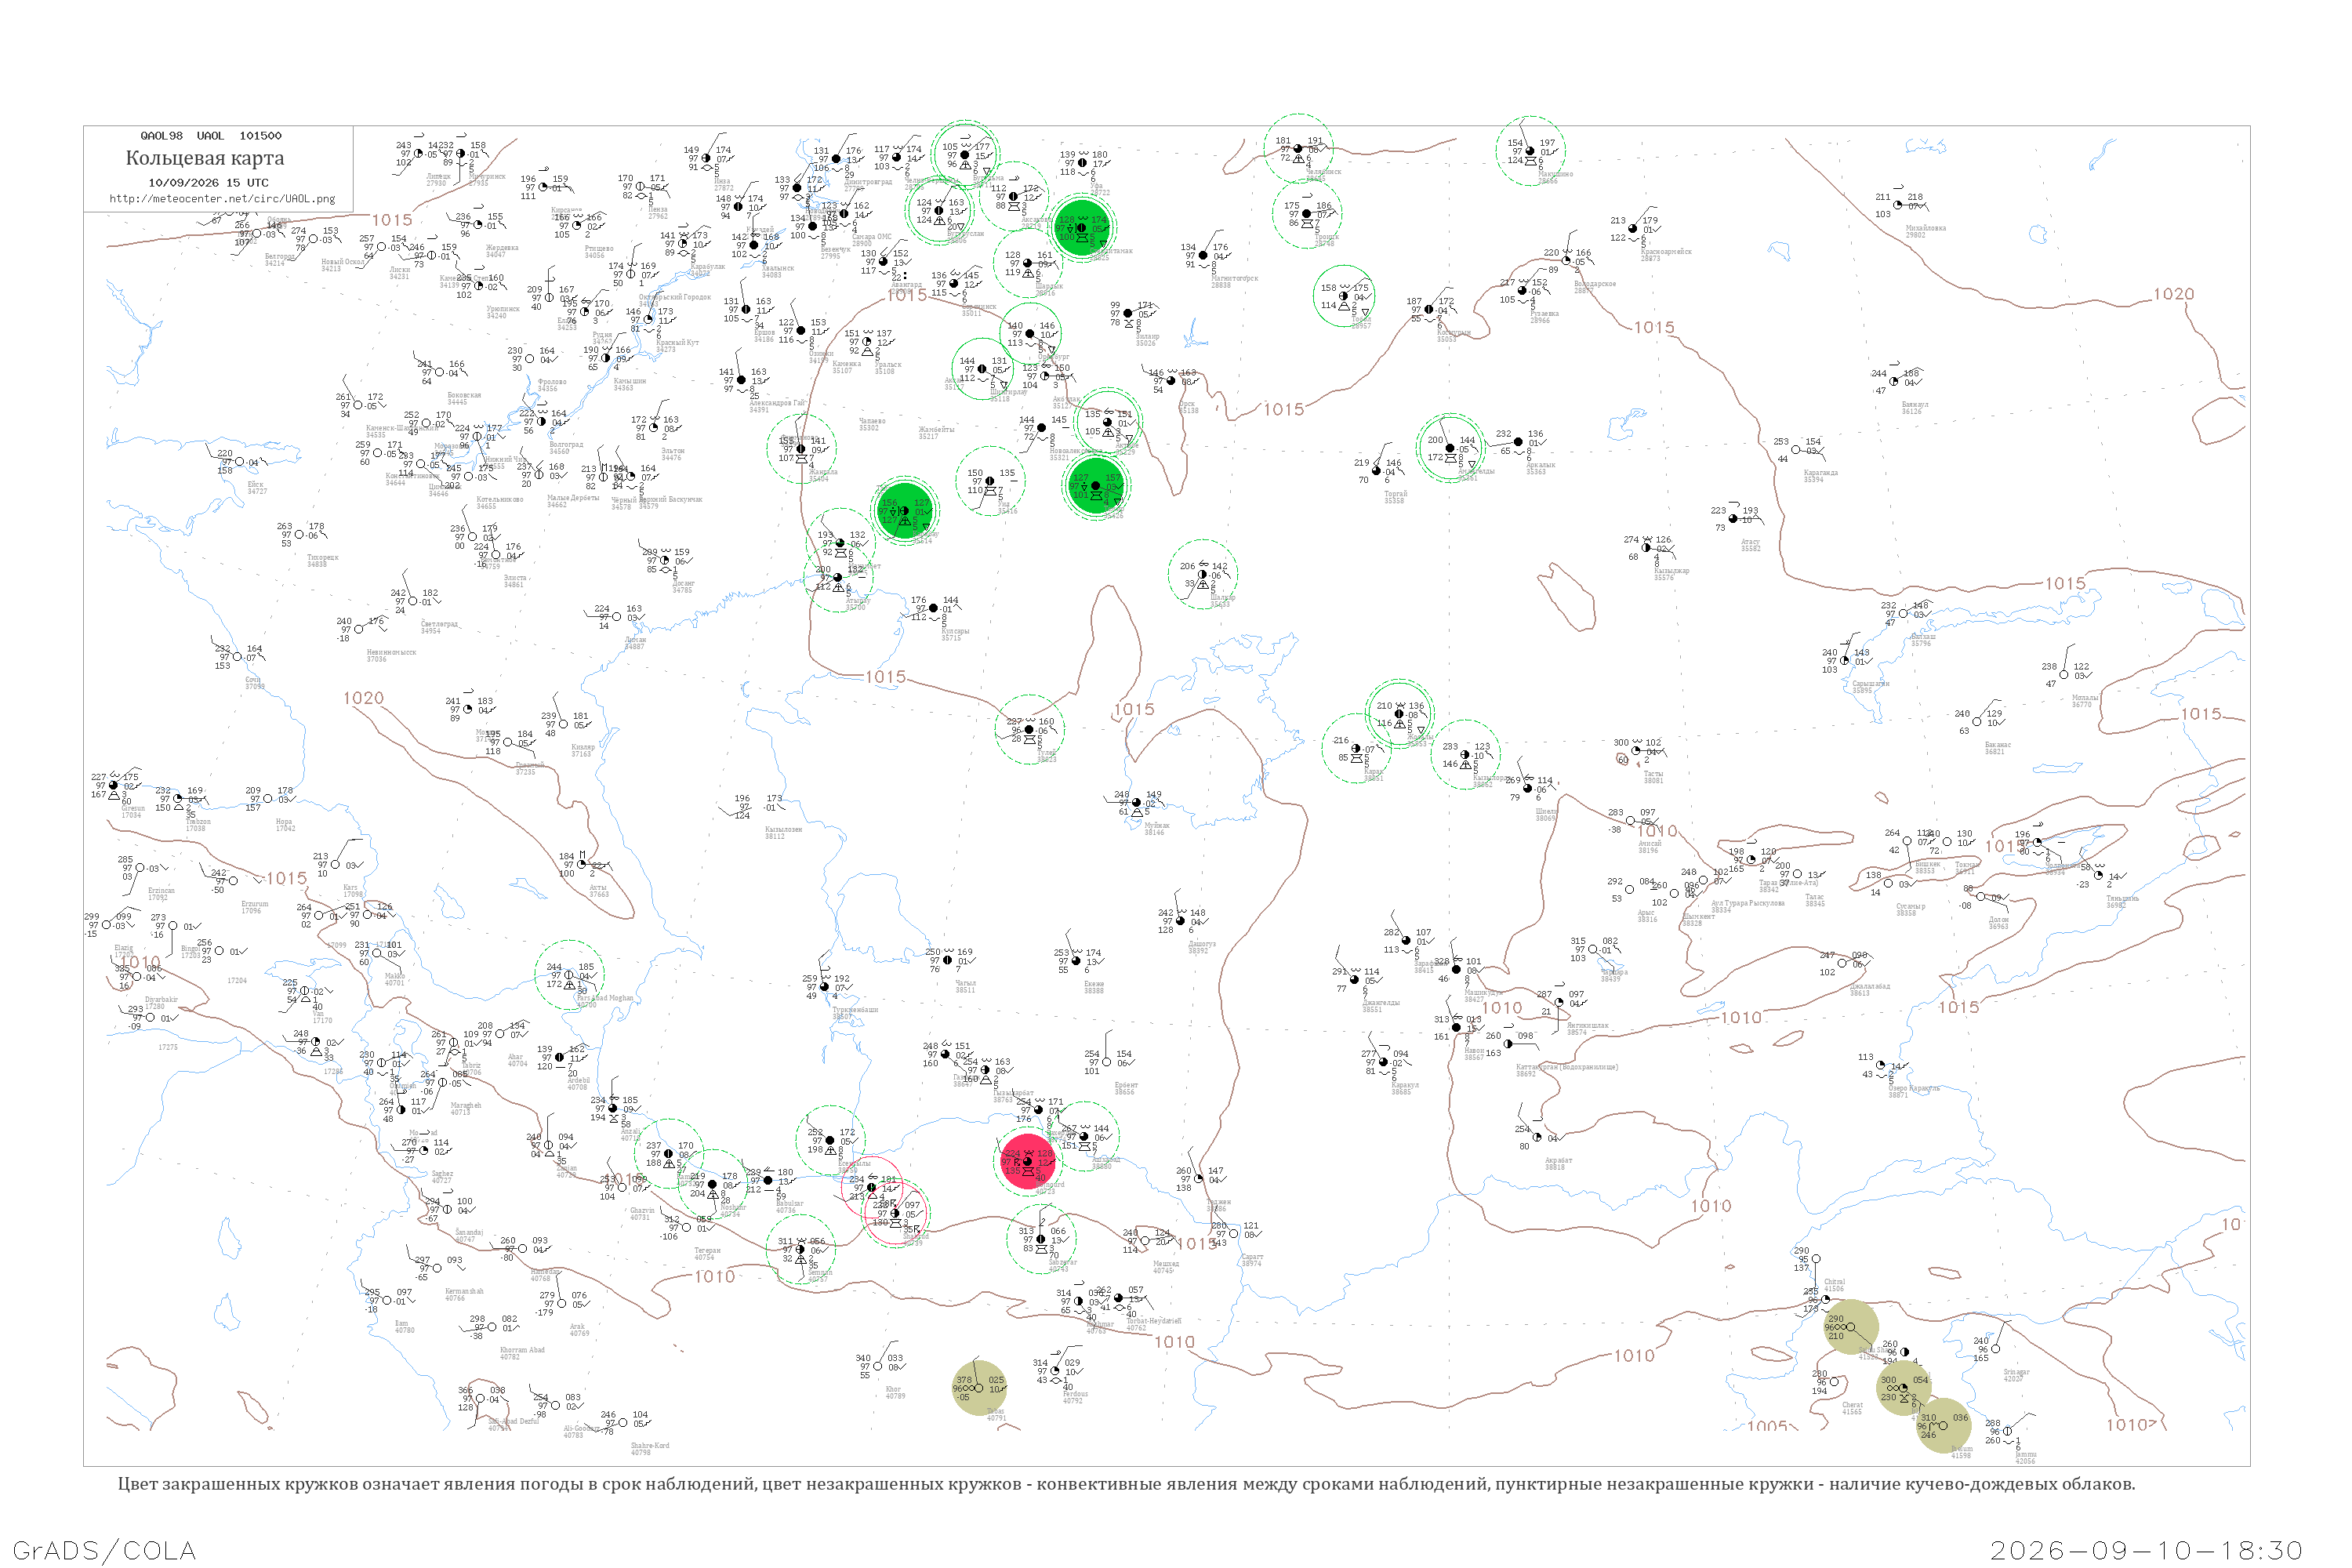The image size is (2352, 1568).
Task: Click the 10/09/2026 15 UTC date text
Action: (x=208, y=183)
